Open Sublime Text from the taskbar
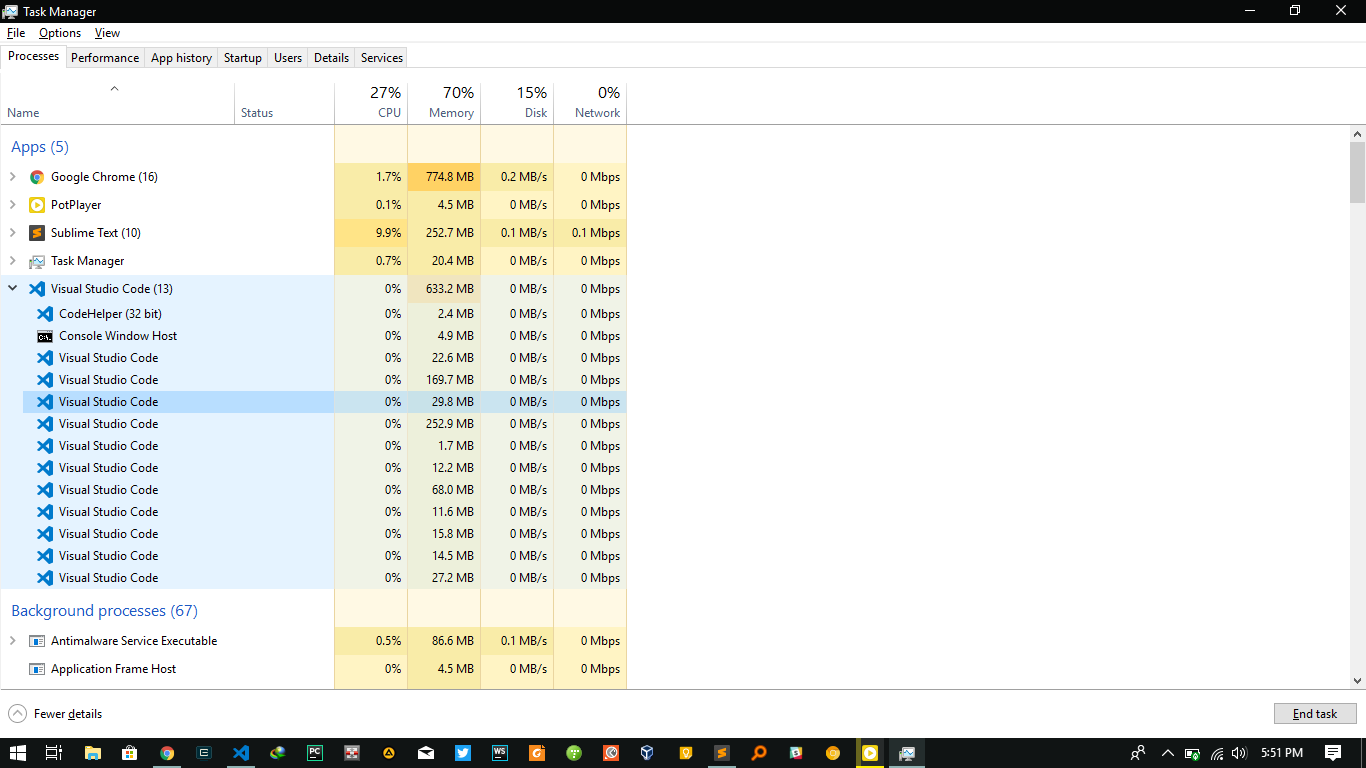The width and height of the screenshot is (1366, 768). (x=722, y=753)
